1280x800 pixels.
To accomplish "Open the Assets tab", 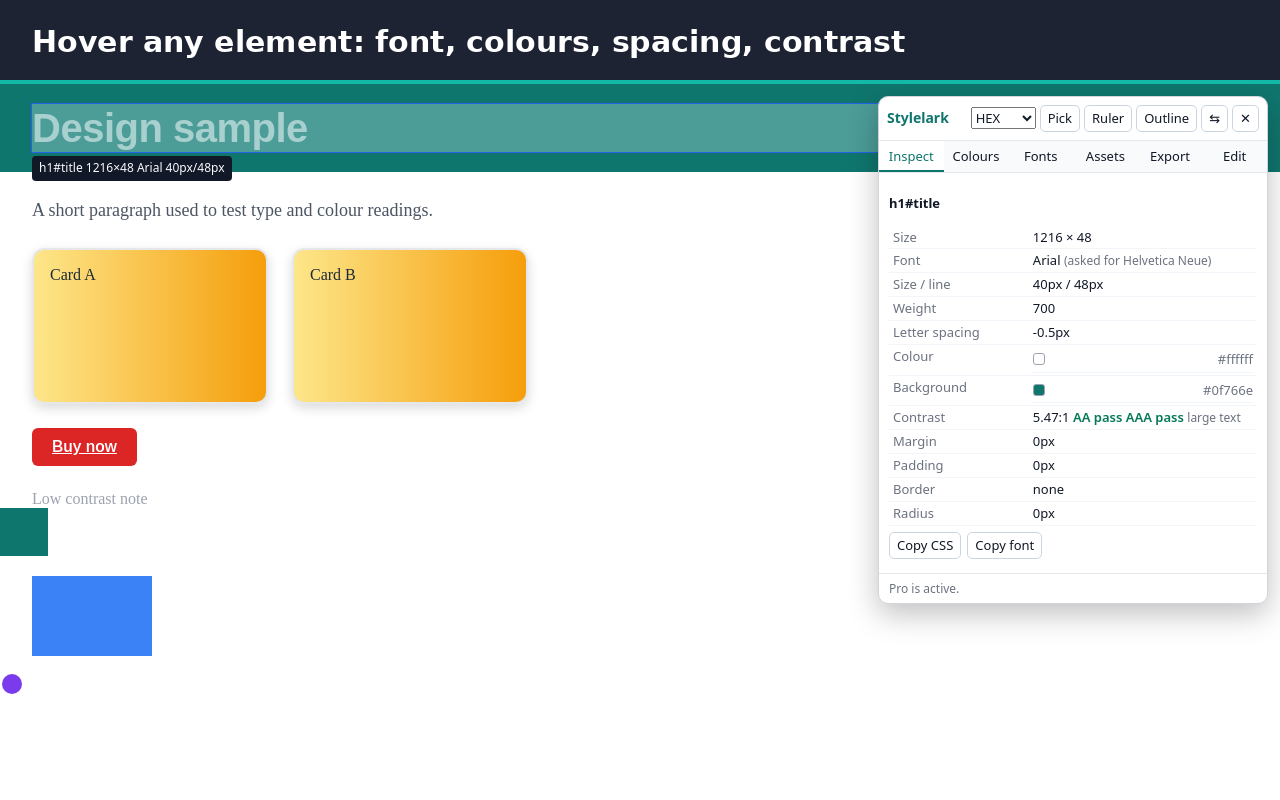I will tap(1105, 156).
